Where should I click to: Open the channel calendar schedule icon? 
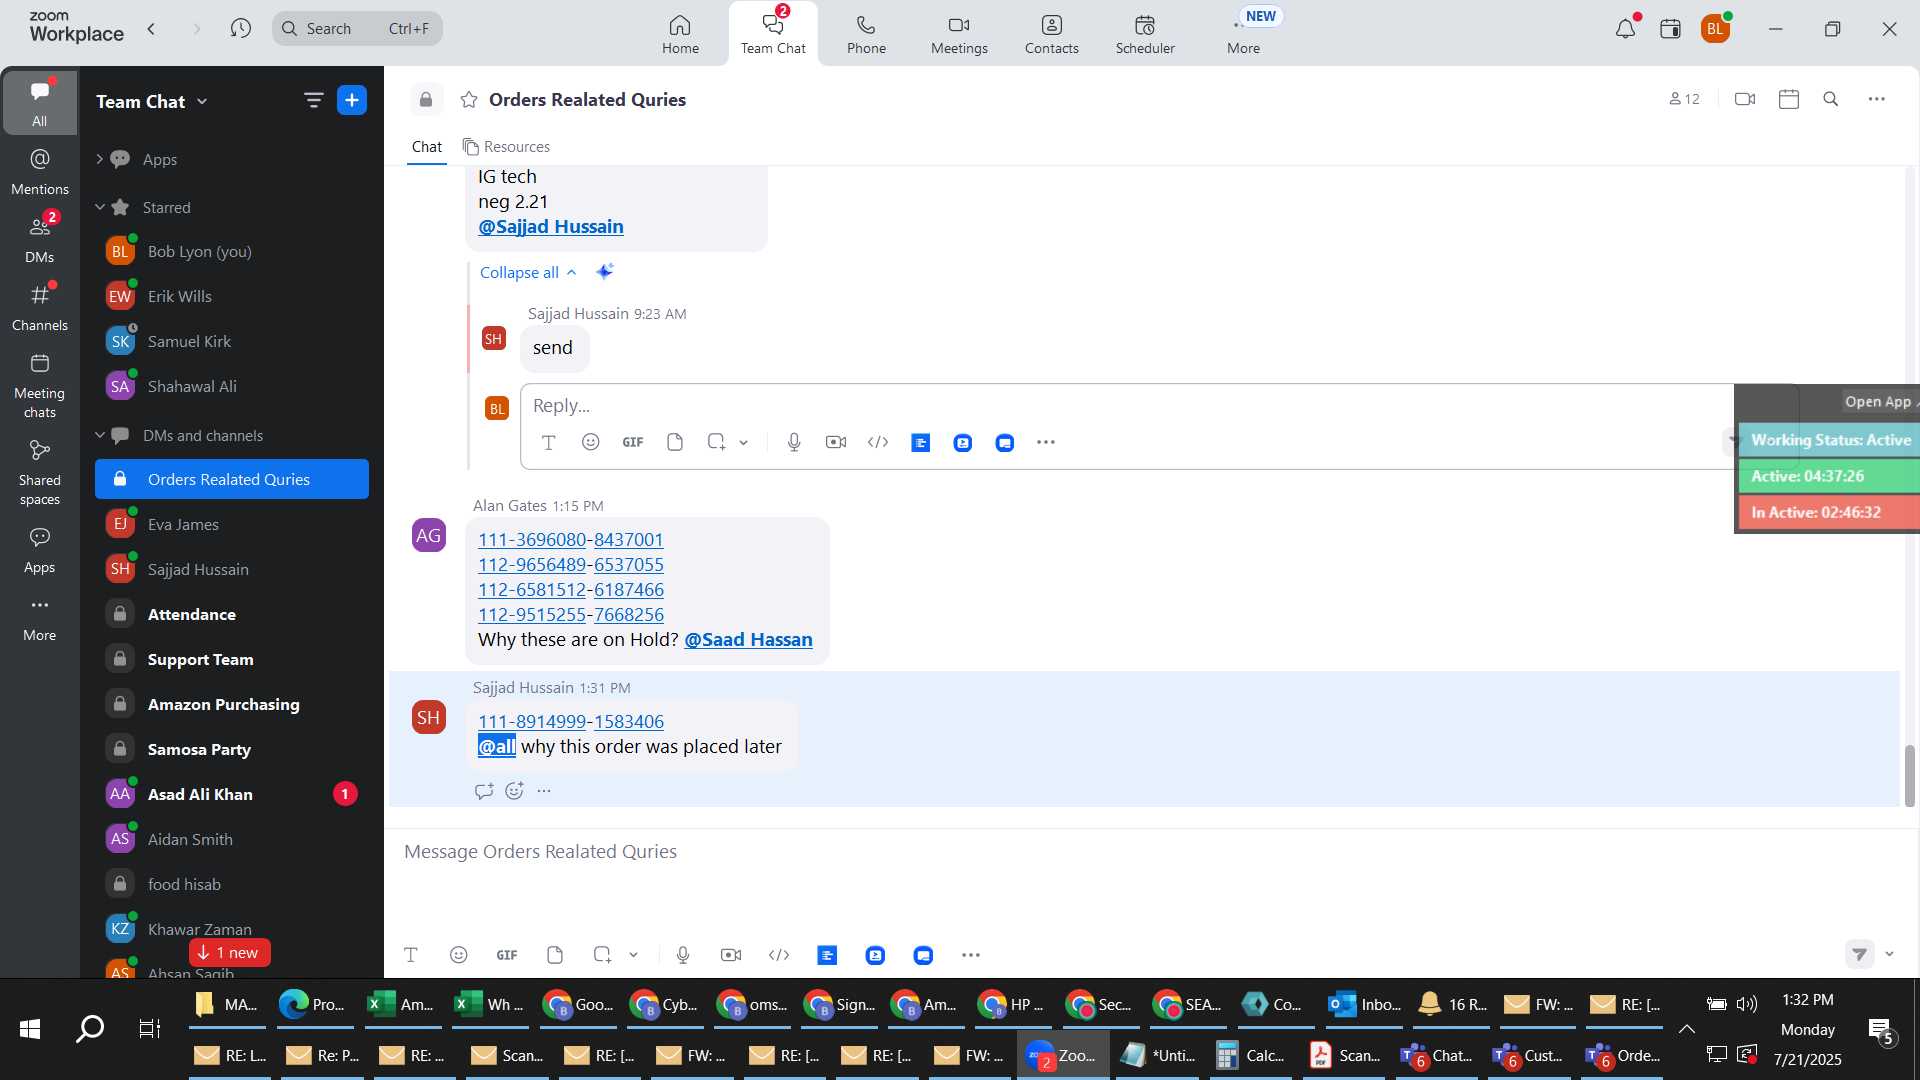coord(1789,99)
